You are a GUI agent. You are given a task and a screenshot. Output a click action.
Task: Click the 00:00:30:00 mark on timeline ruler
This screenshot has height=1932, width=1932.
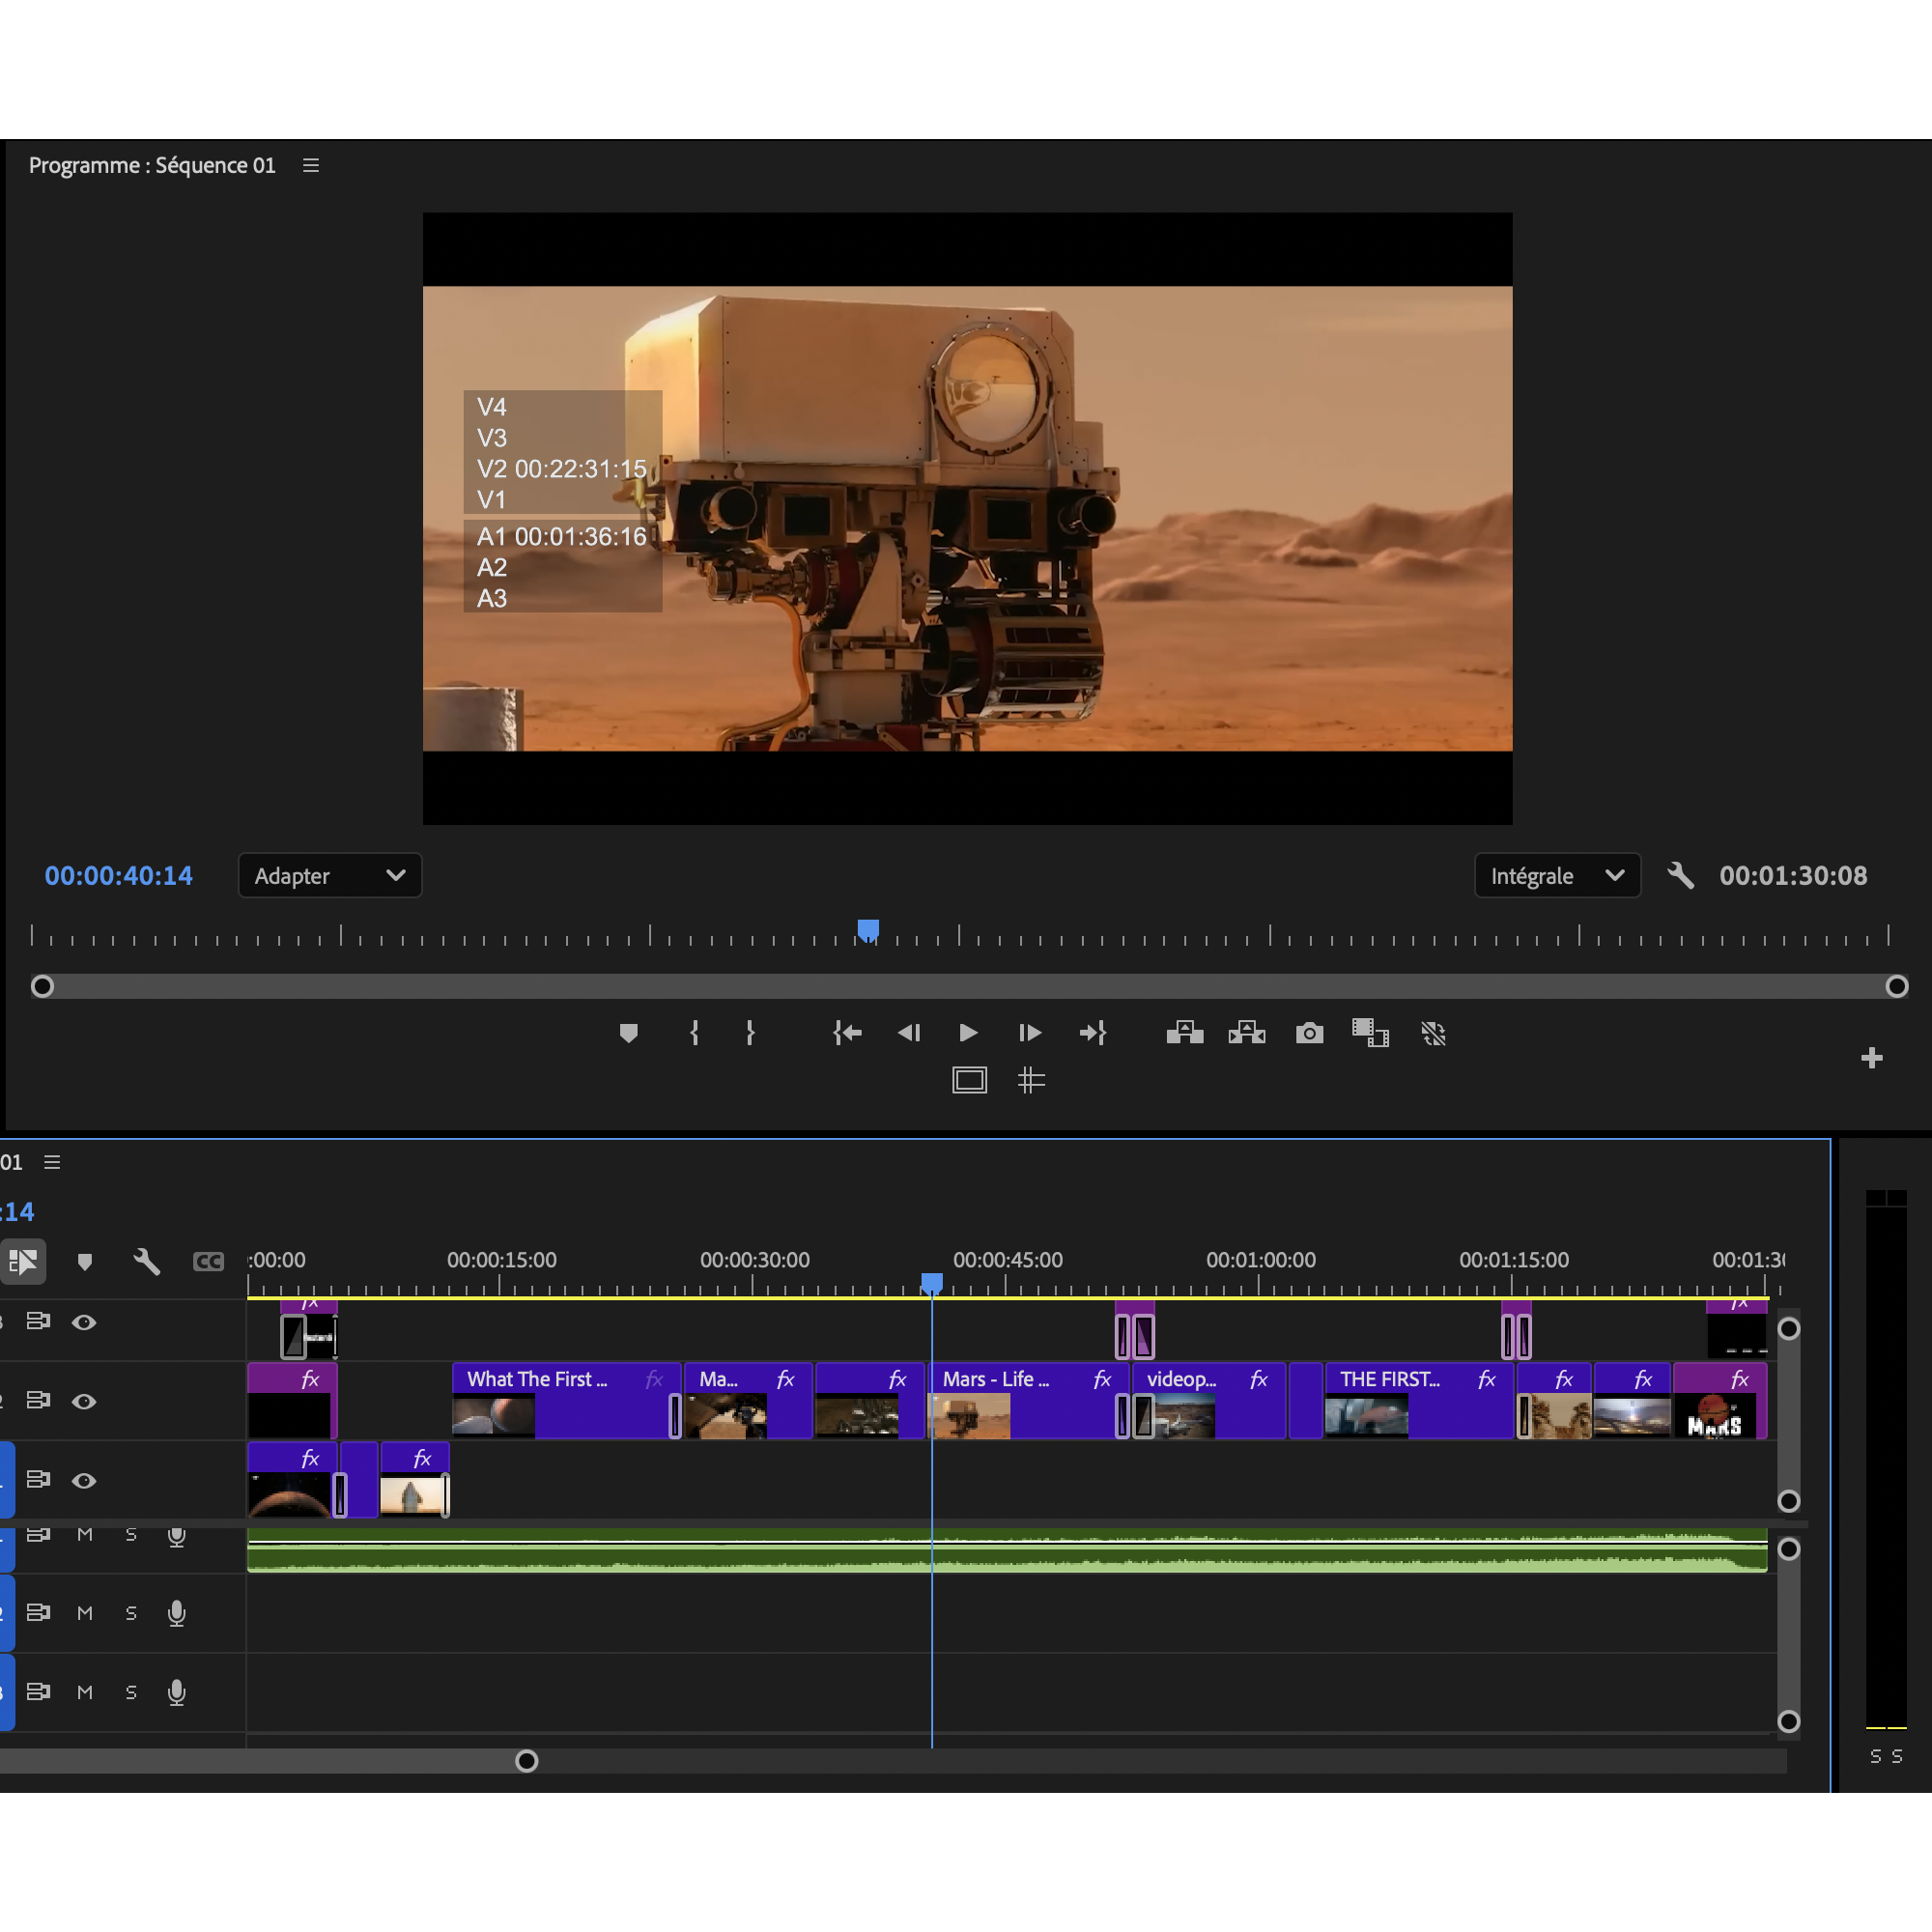pyautogui.click(x=755, y=1260)
